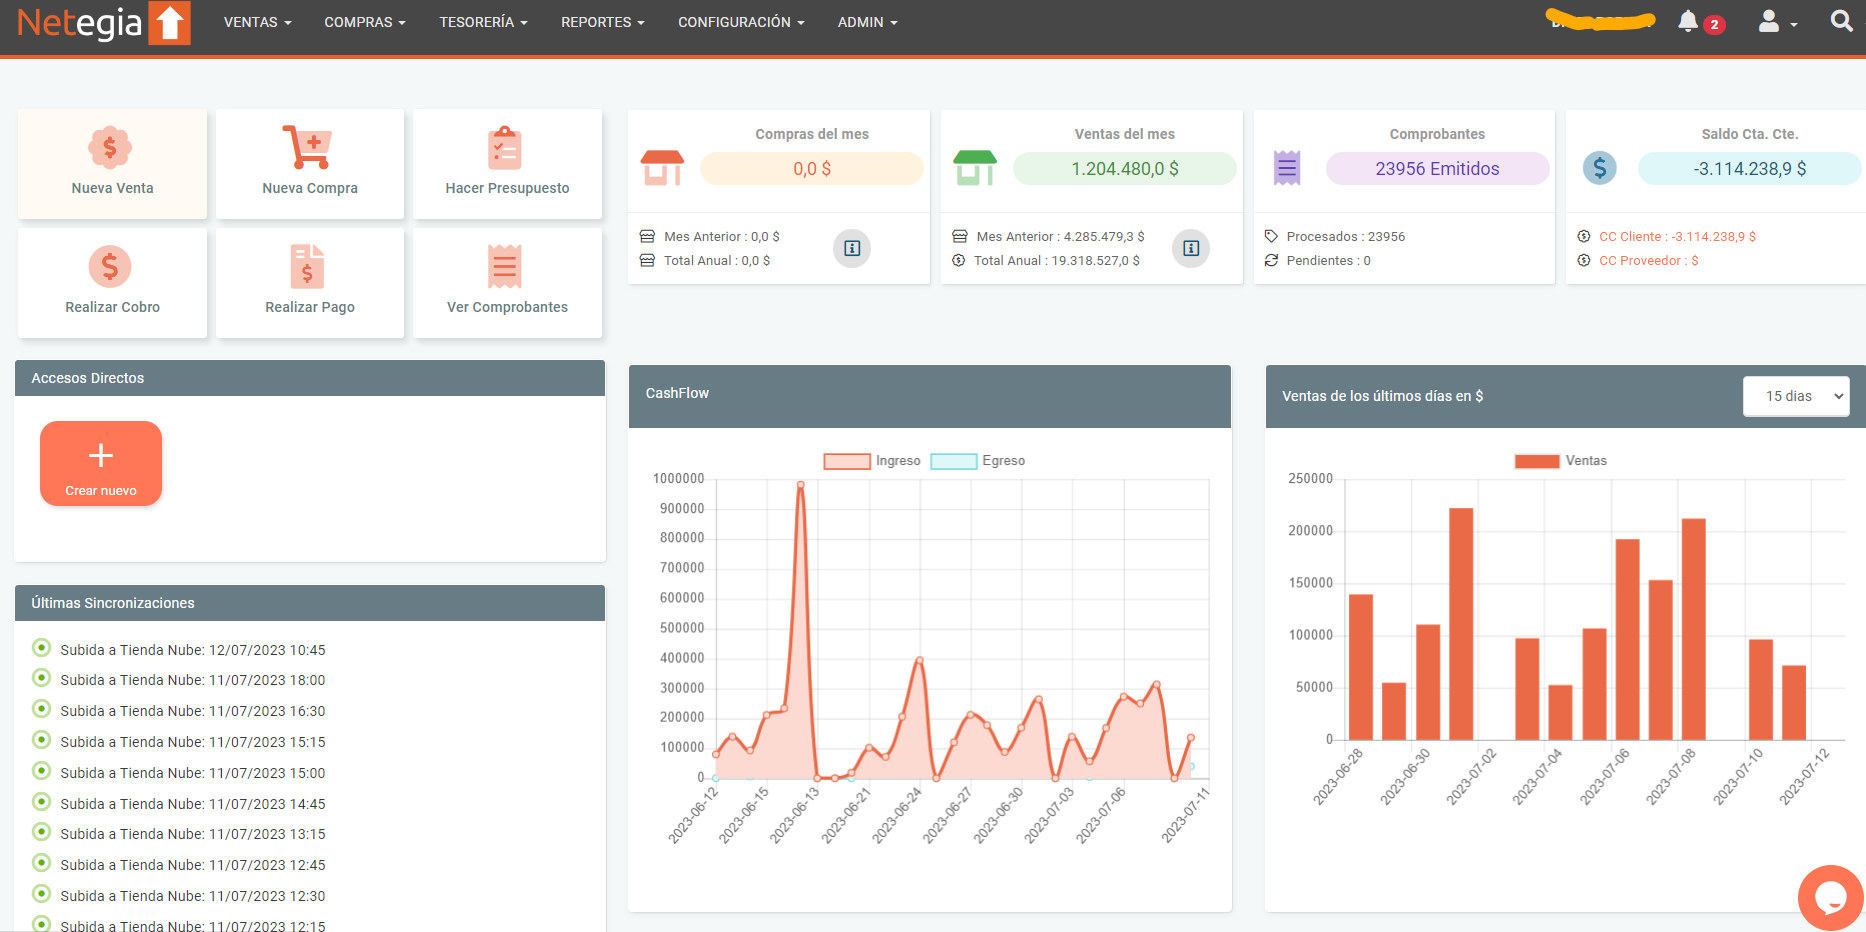The height and width of the screenshot is (932, 1866).
Task: Click sync entry 11/07/2023 13:15
Action: pyautogui.click(x=192, y=834)
